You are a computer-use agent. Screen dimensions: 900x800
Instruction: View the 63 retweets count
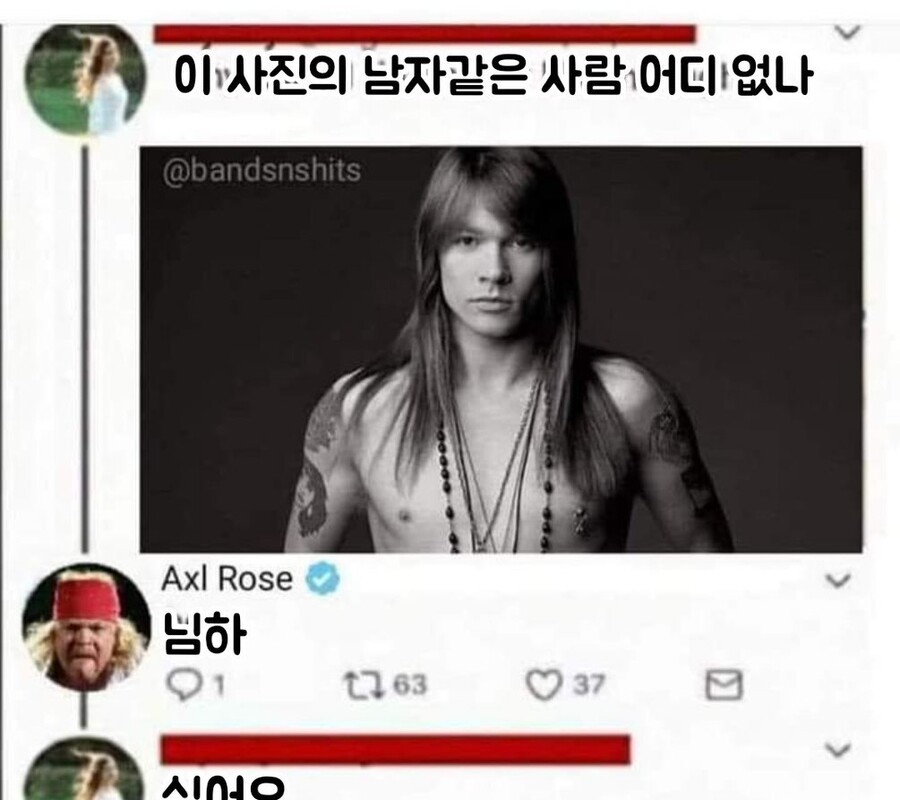(409, 685)
